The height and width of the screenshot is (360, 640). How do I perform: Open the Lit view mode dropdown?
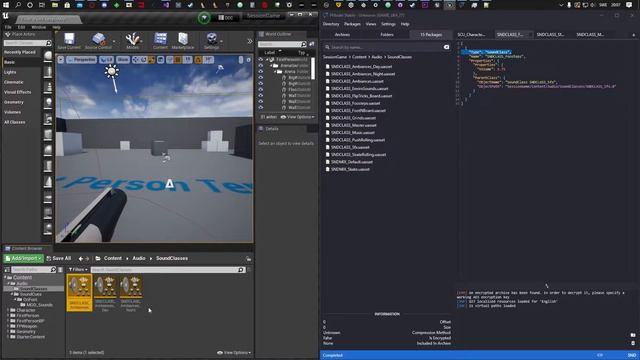click(107, 60)
